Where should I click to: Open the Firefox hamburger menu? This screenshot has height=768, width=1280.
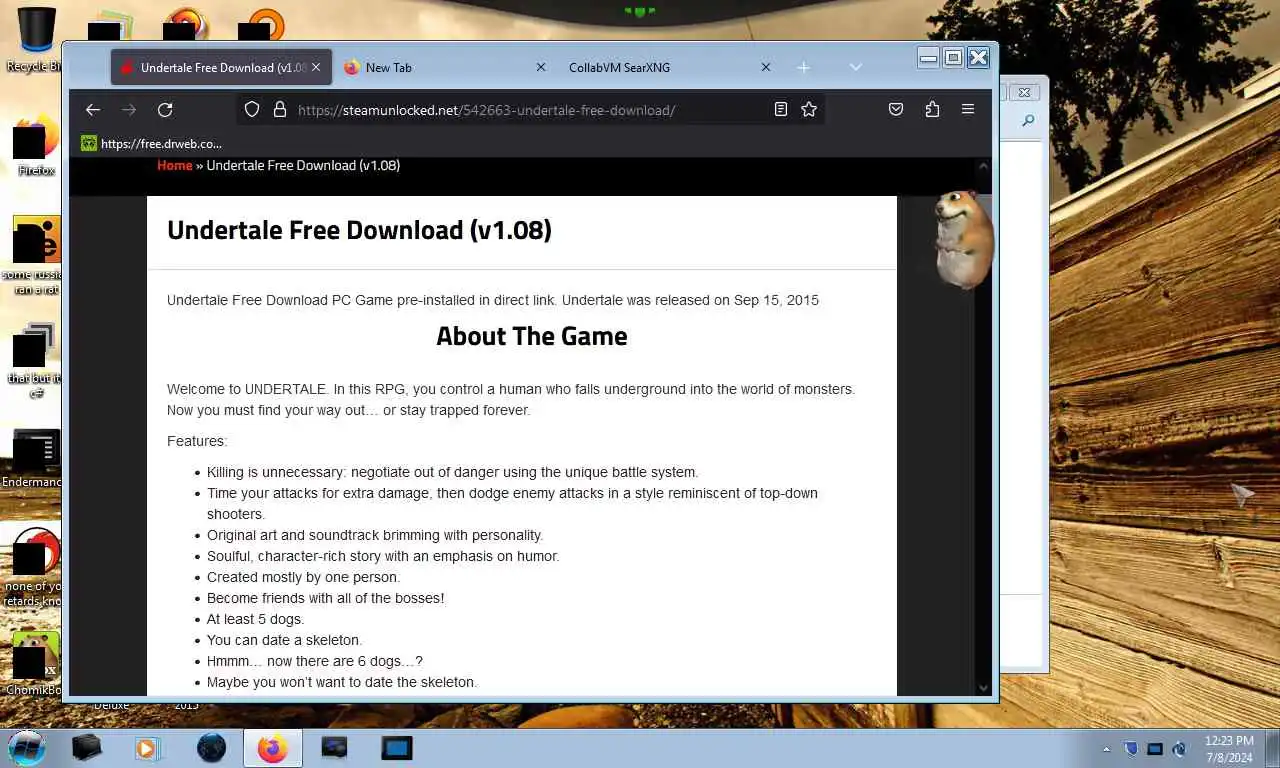click(x=968, y=110)
